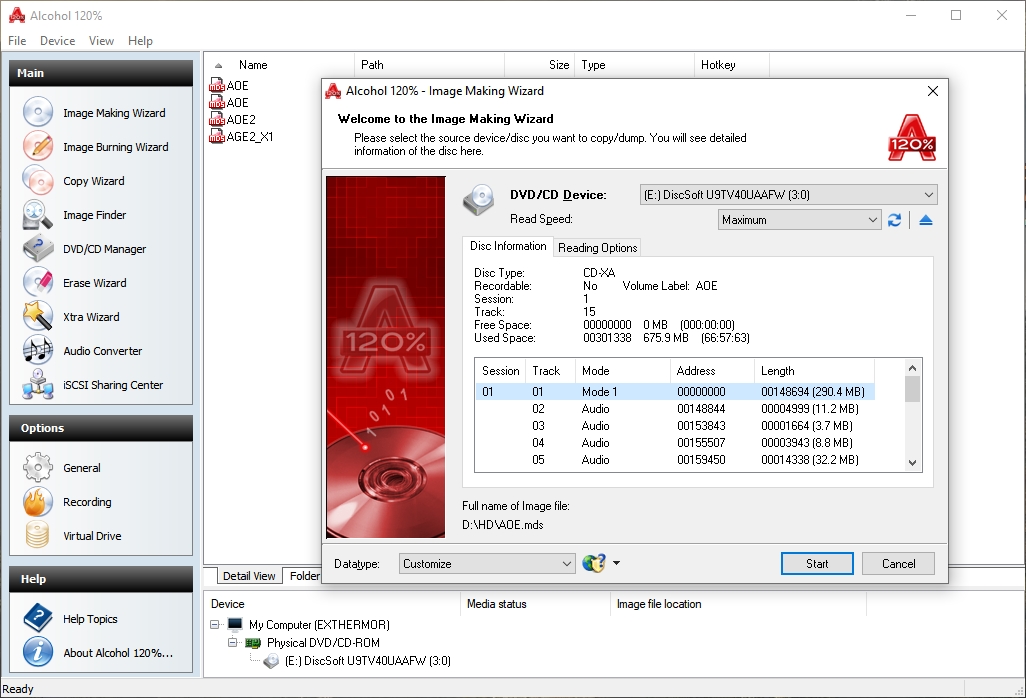Screen dimensions: 1026x698
Task: Open Recording options flame icon
Action: [38, 501]
